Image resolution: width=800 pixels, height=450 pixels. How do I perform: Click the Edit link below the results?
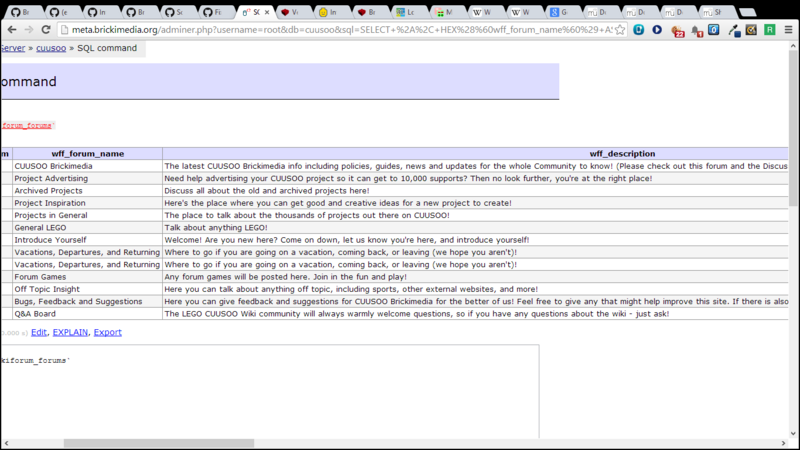(39, 332)
